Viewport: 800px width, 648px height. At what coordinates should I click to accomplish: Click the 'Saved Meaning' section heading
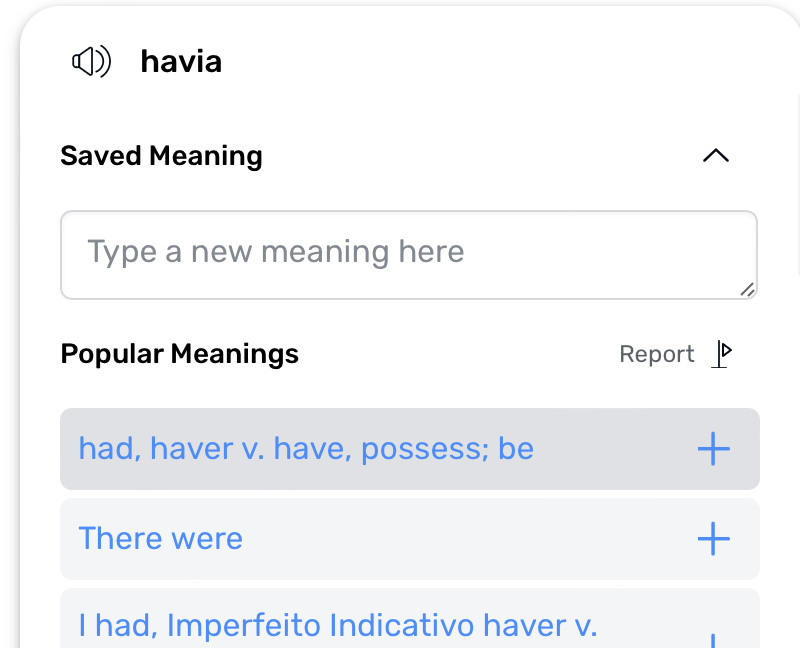161,156
